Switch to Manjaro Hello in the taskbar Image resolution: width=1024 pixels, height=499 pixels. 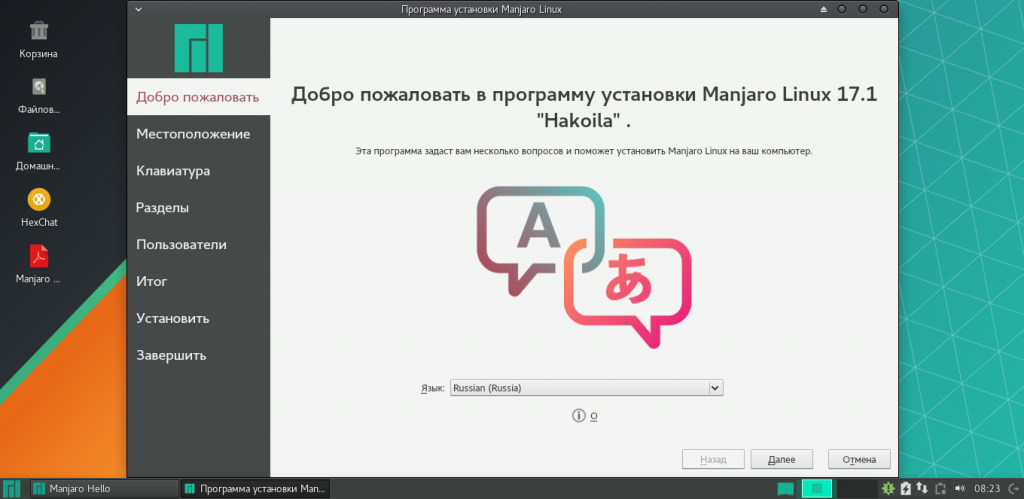[x=102, y=488]
